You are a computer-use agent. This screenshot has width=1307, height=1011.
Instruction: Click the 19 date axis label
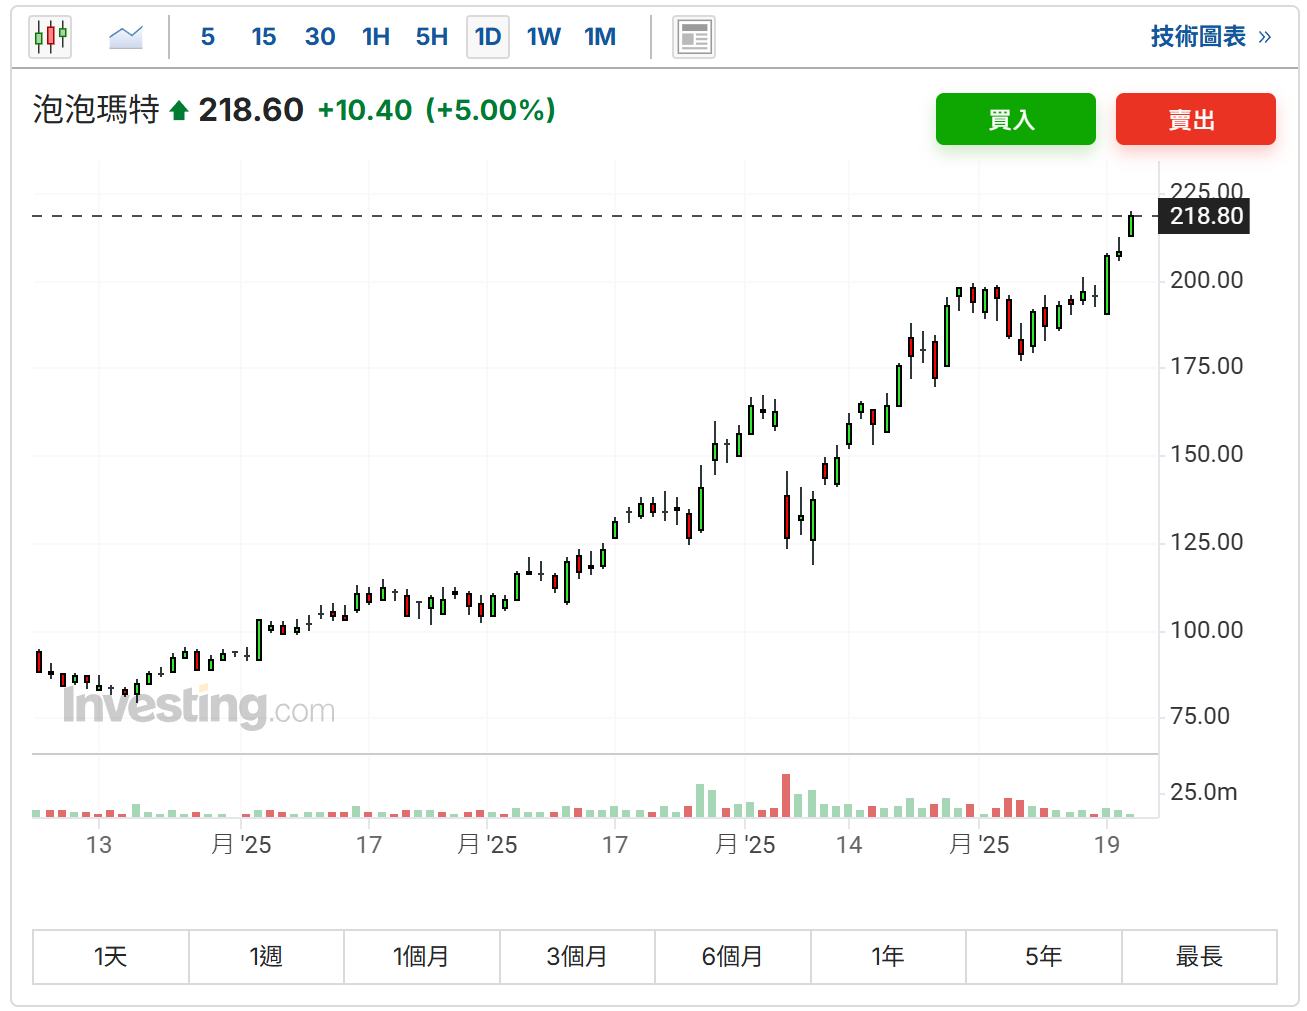[1107, 845]
